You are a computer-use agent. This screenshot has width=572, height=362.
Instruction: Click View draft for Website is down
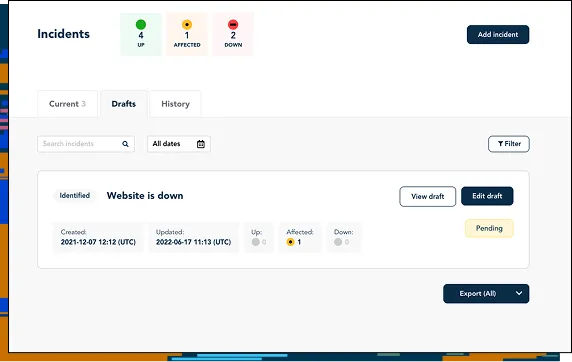coord(428,196)
